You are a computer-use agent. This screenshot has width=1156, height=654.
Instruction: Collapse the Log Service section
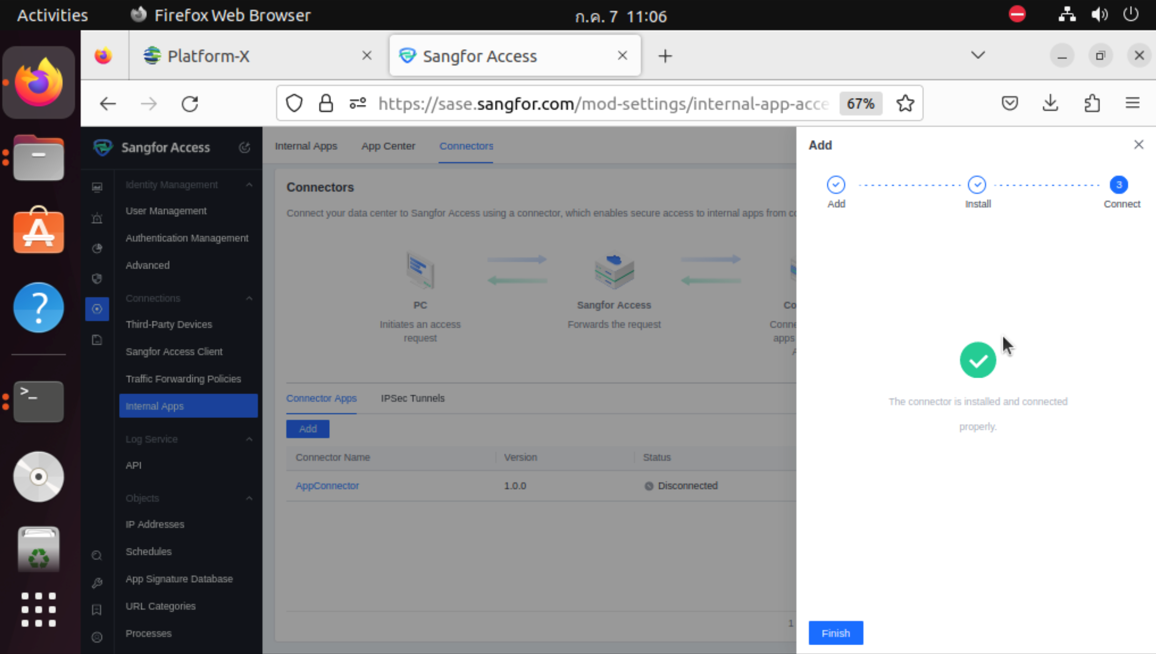pos(249,439)
